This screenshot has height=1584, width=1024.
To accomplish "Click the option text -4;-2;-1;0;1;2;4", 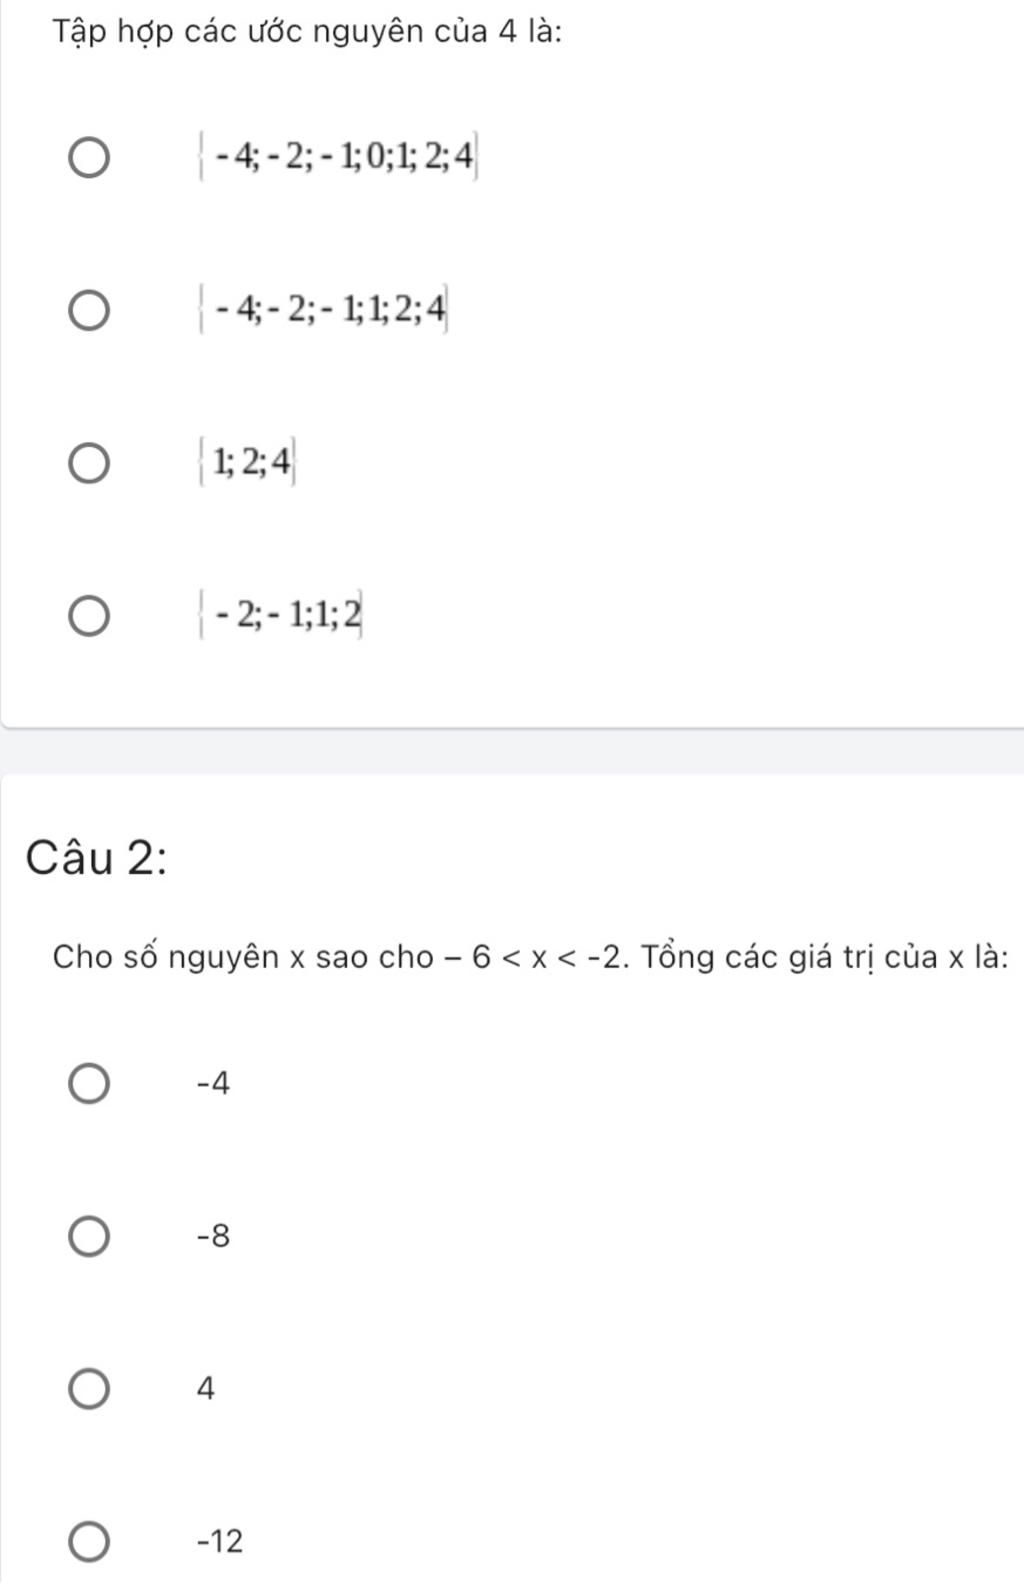I will click(339, 157).
